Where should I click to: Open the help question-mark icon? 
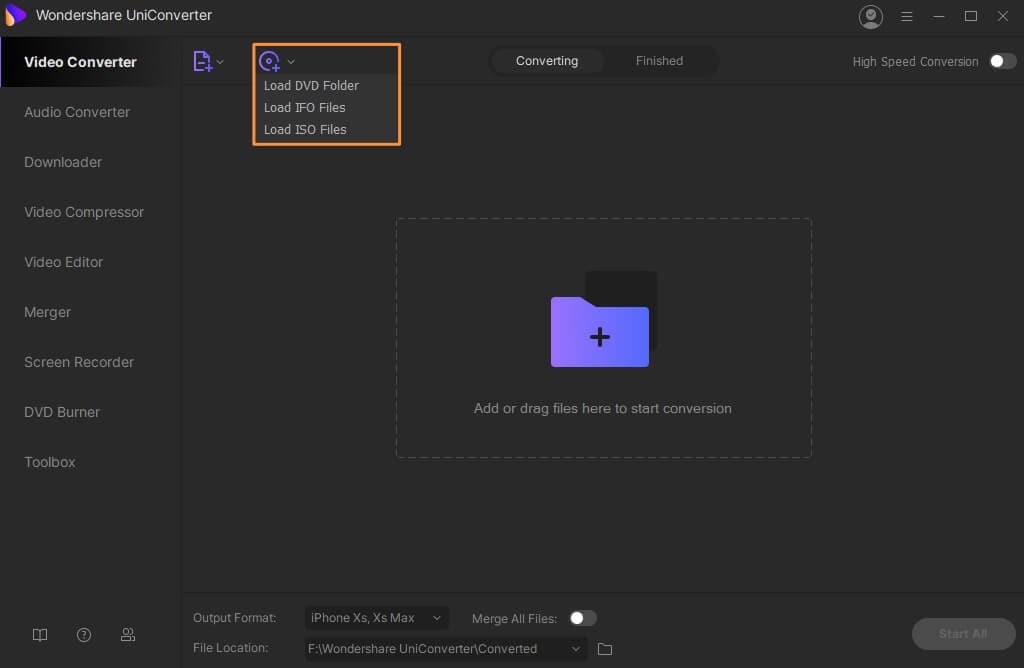click(84, 635)
